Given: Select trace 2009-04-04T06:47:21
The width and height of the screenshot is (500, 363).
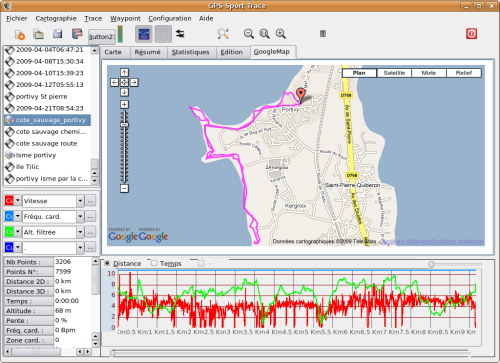Looking at the screenshot, I should (x=47, y=50).
